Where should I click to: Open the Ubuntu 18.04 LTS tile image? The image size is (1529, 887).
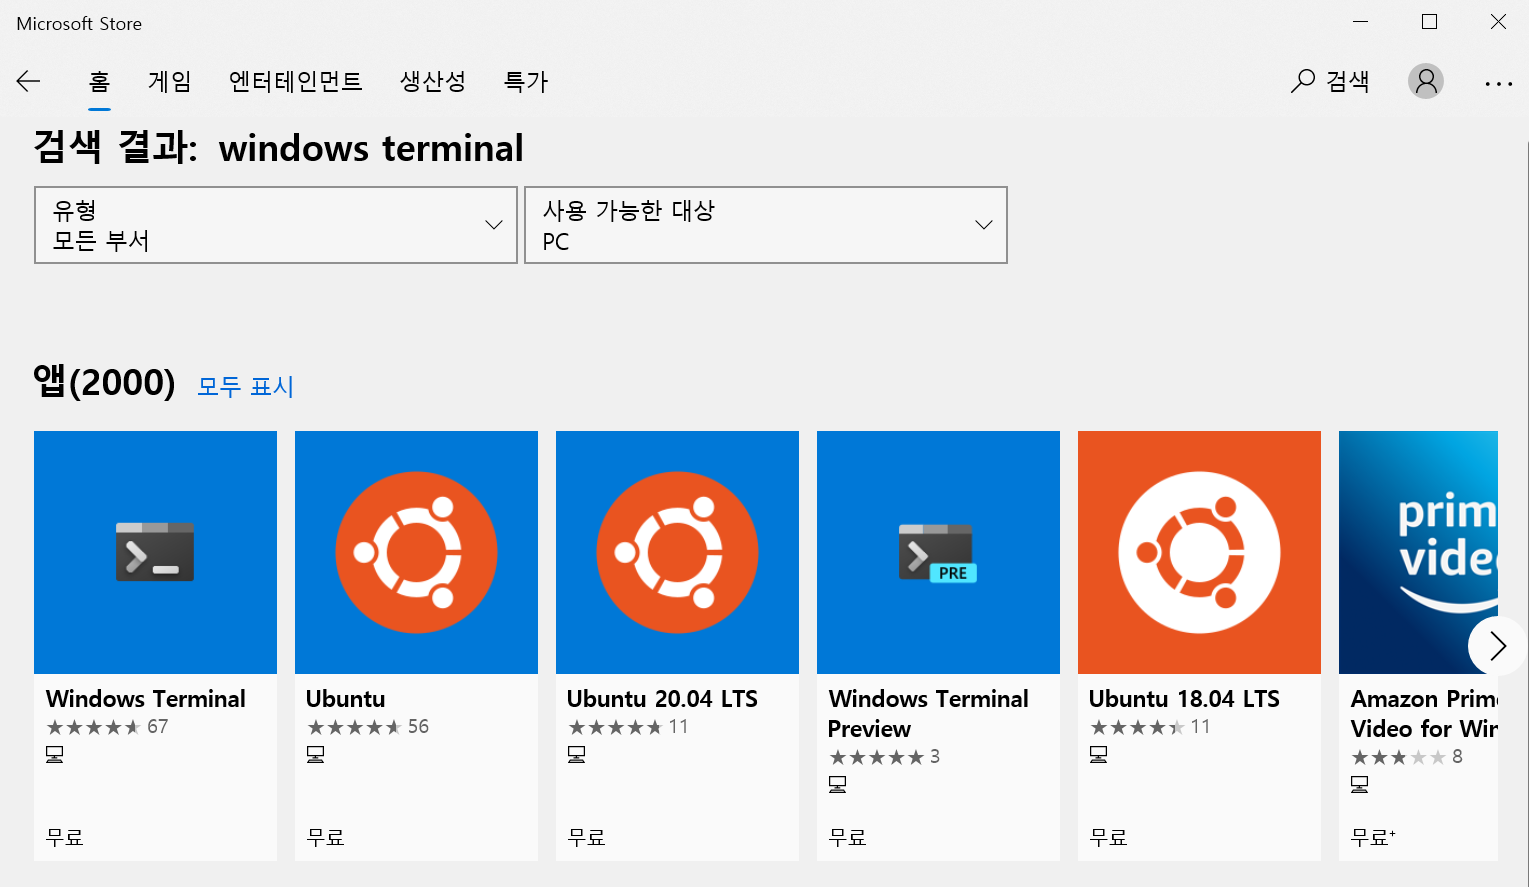tap(1199, 552)
